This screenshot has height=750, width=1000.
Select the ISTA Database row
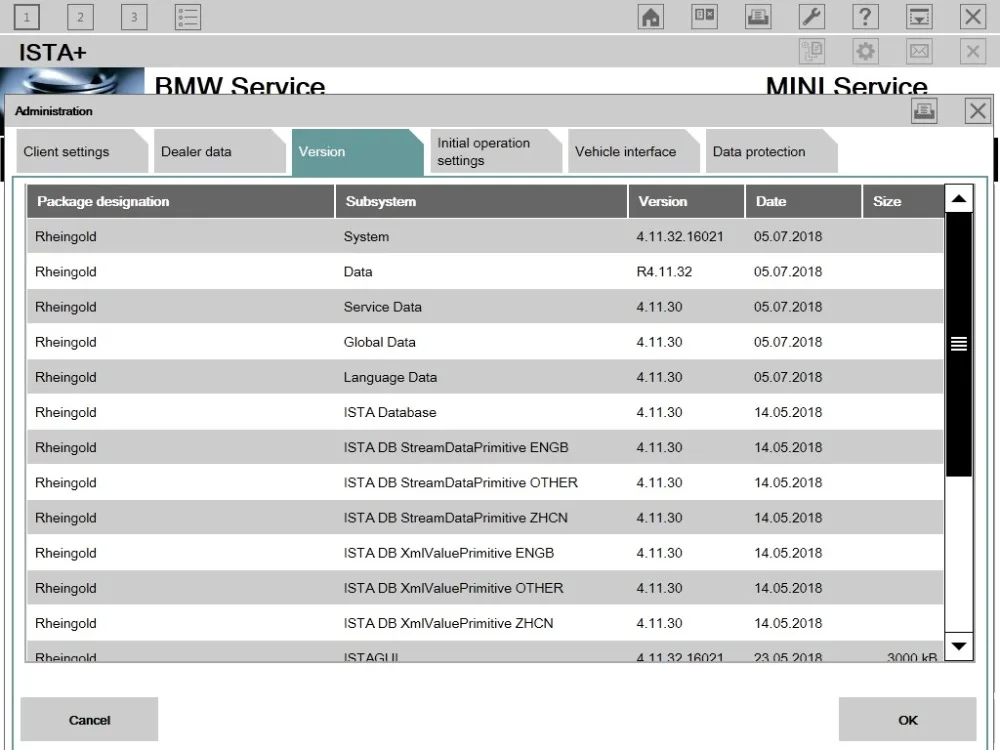pos(485,412)
